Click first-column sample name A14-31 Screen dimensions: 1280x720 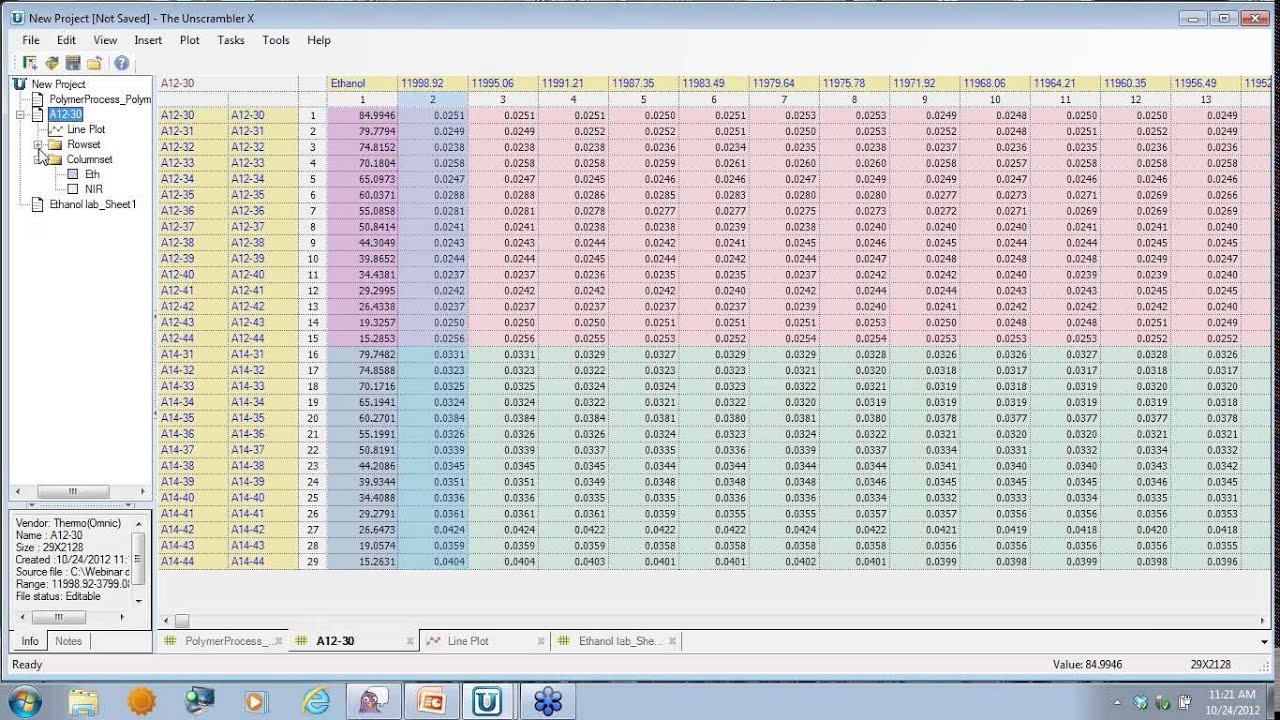click(193, 354)
